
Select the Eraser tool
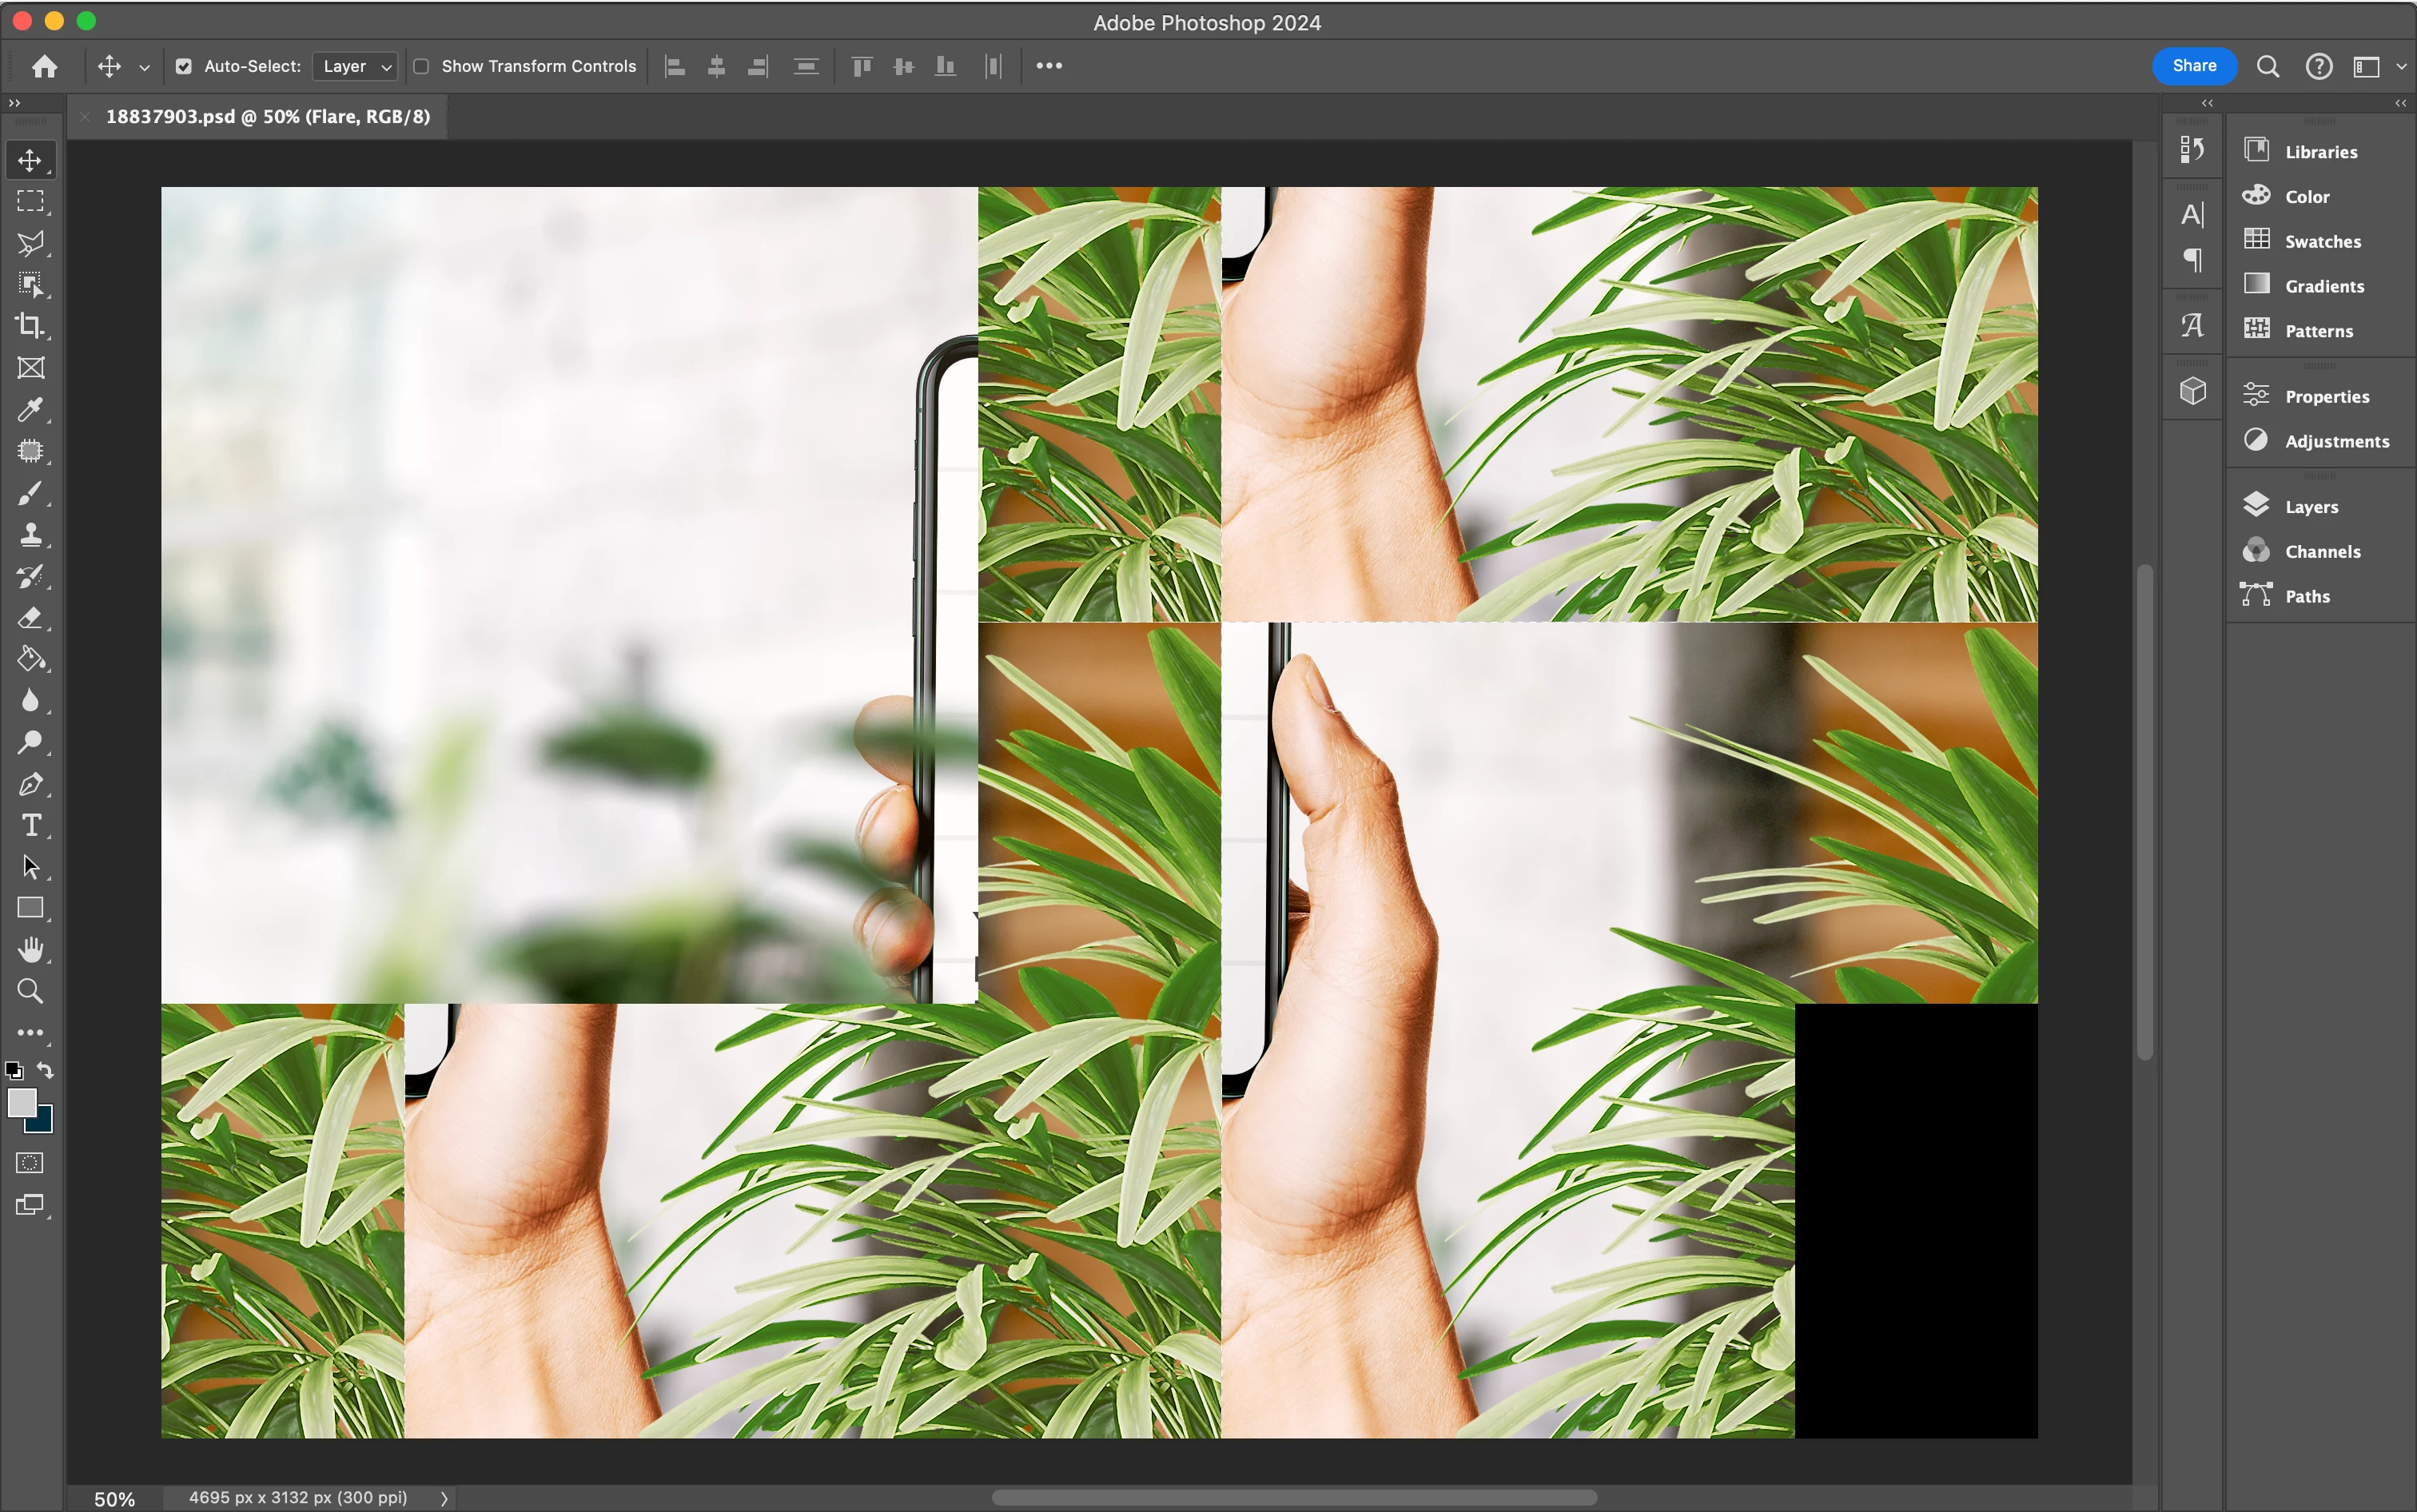(30, 618)
